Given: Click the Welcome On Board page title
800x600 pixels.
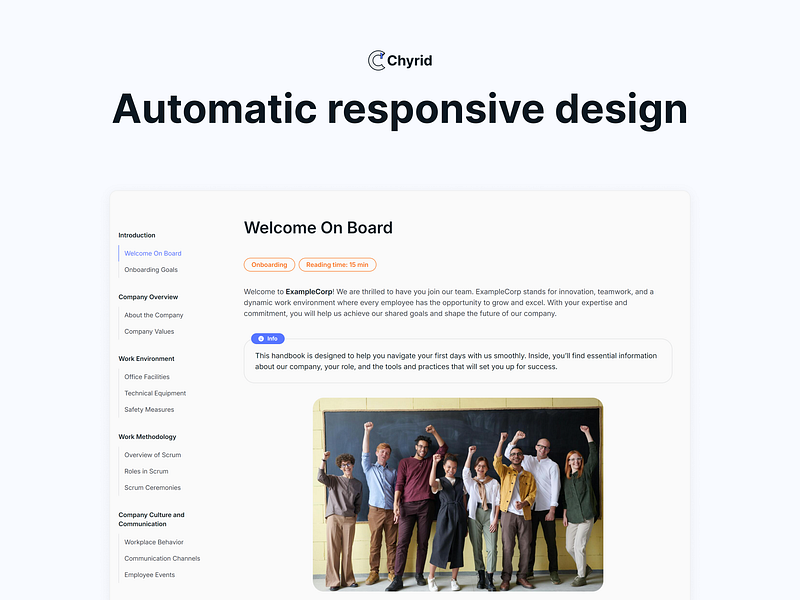Looking at the screenshot, I should click(x=318, y=228).
